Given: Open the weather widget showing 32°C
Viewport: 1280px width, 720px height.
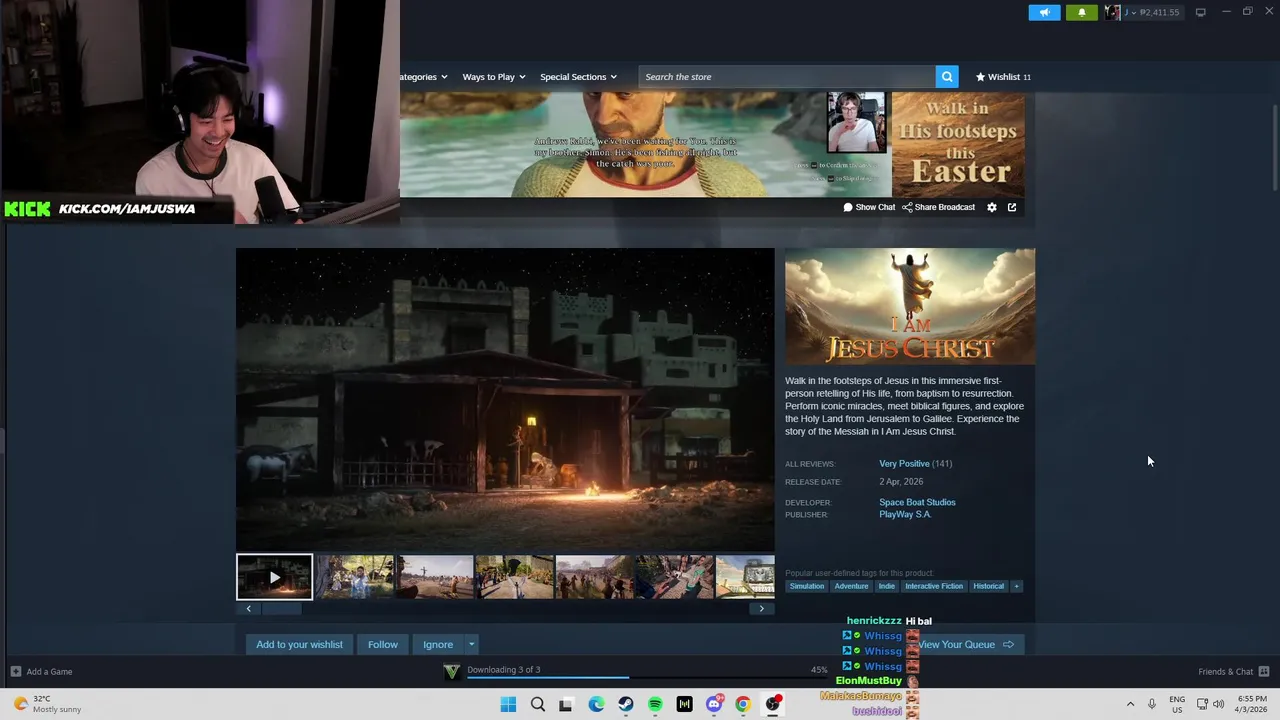Looking at the screenshot, I should click(45, 704).
